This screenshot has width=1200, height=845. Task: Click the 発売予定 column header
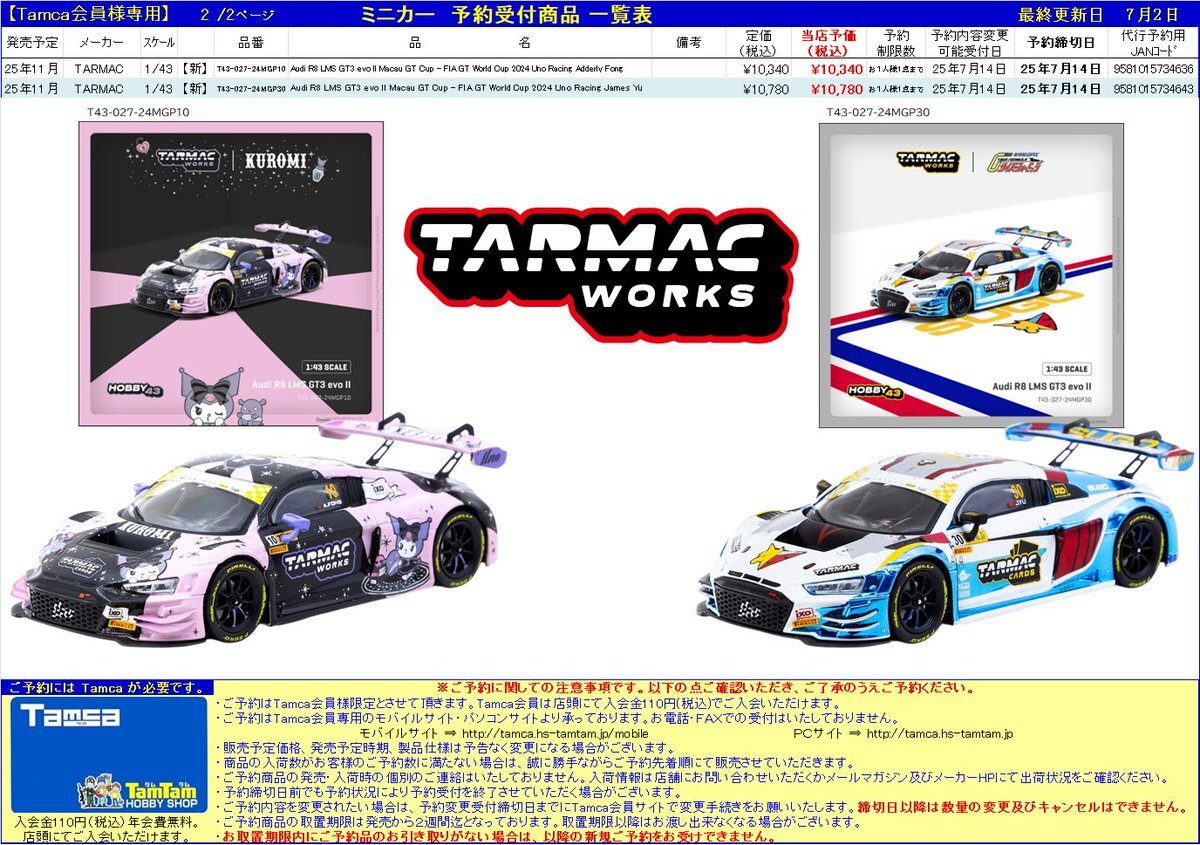32,43
